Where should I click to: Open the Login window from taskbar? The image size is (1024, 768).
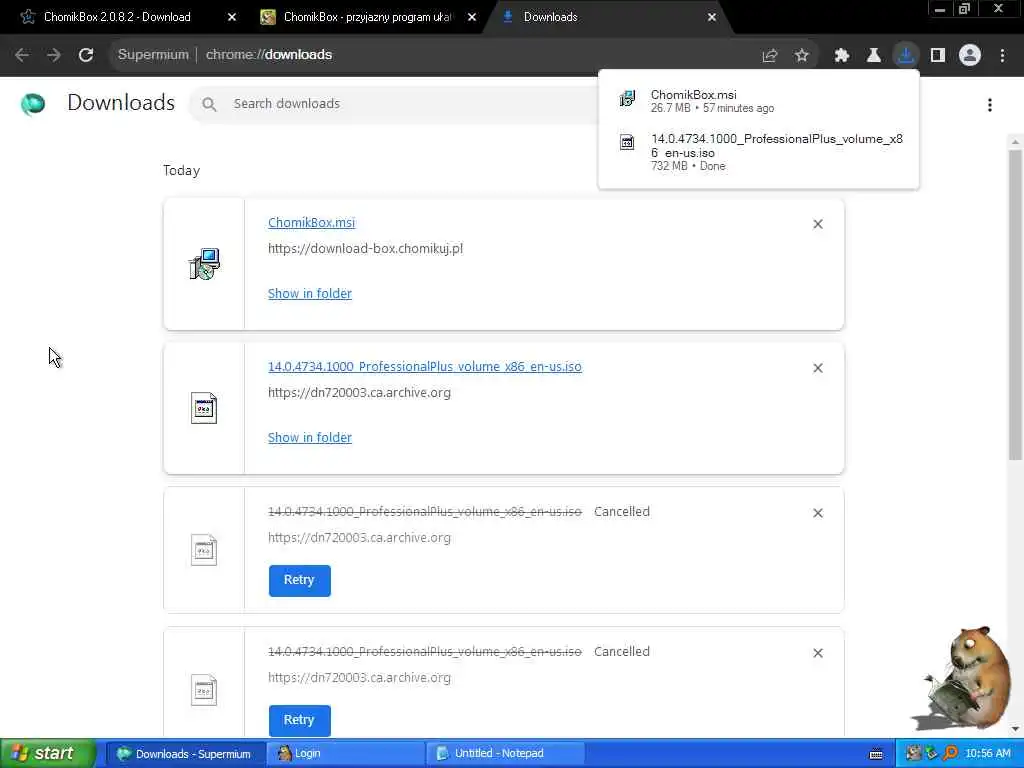345,754
